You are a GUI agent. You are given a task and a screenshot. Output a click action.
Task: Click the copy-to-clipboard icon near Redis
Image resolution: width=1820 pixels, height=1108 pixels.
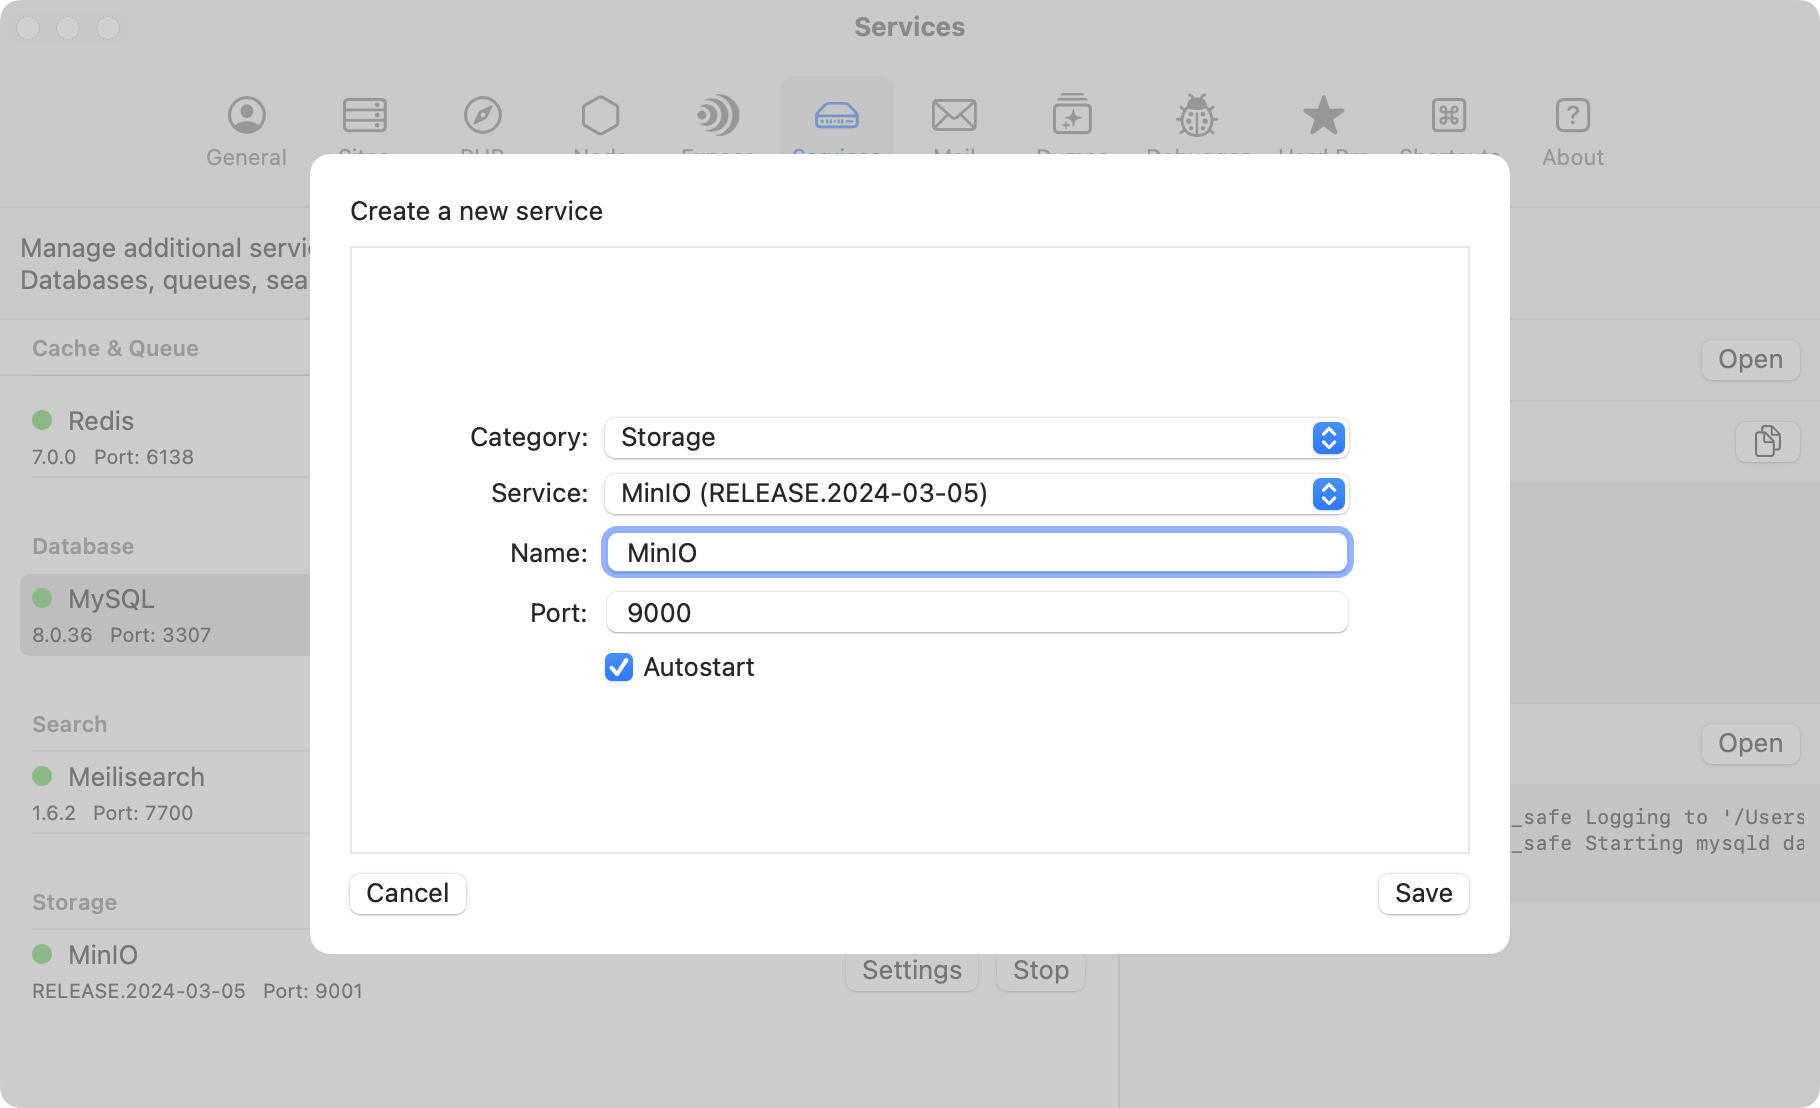tap(1767, 441)
